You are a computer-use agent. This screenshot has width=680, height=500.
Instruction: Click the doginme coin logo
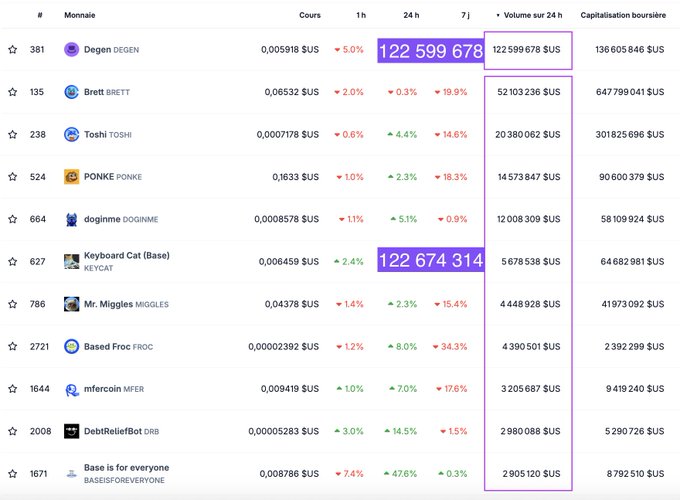coord(71,219)
